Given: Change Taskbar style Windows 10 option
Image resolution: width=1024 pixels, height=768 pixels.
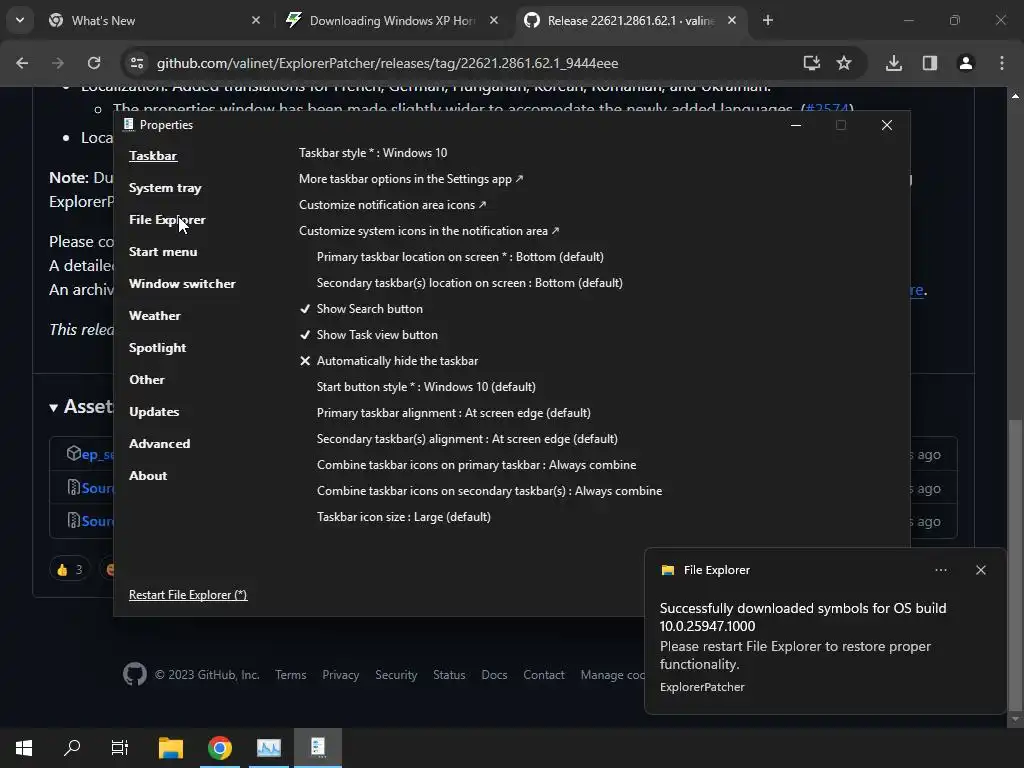Looking at the screenshot, I should click(x=373, y=153).
